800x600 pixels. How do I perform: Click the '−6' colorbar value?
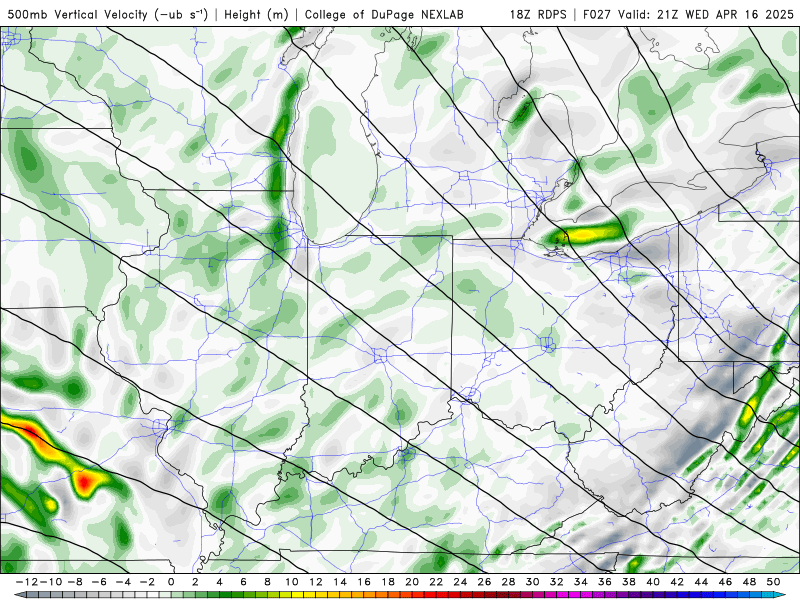click(x=98, y=582)
